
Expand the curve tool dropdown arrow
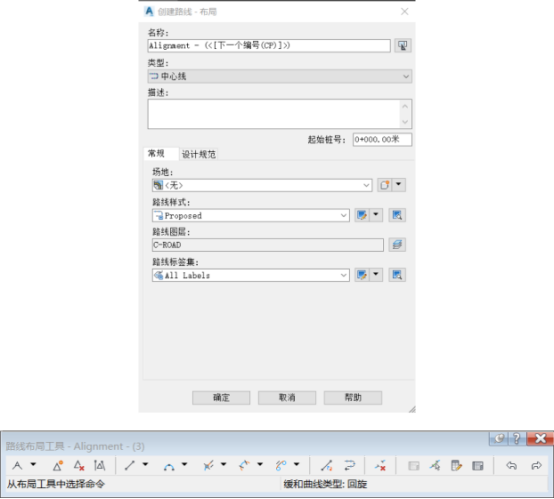point(184,464)
